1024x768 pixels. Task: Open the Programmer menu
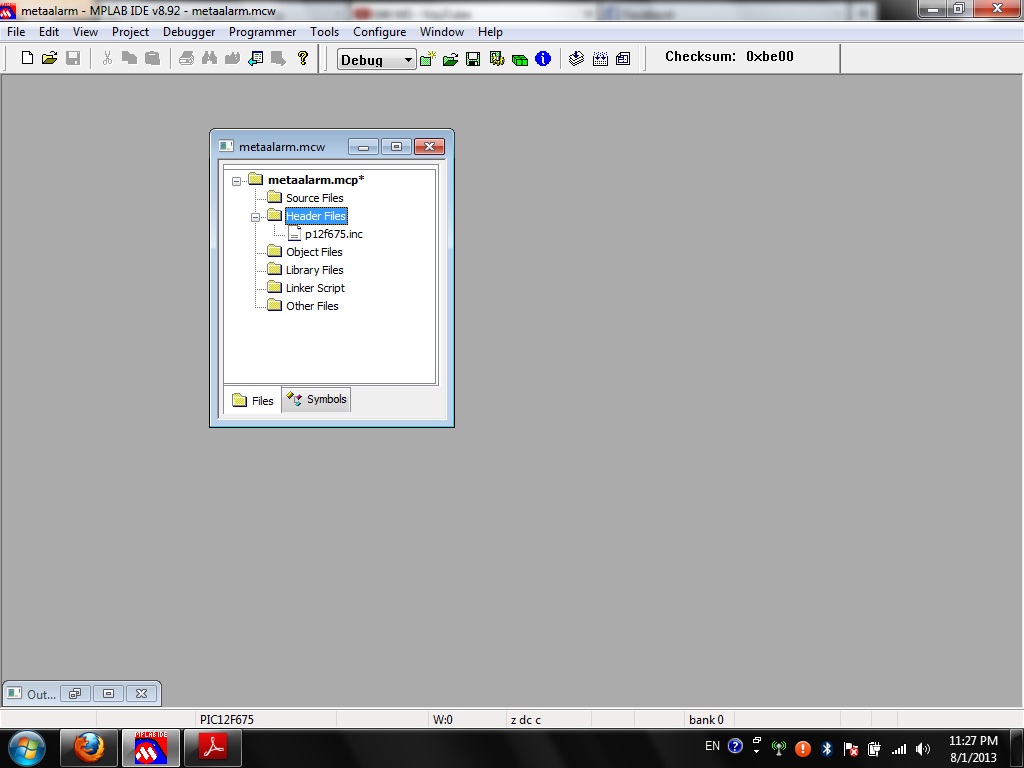[263, 32]
